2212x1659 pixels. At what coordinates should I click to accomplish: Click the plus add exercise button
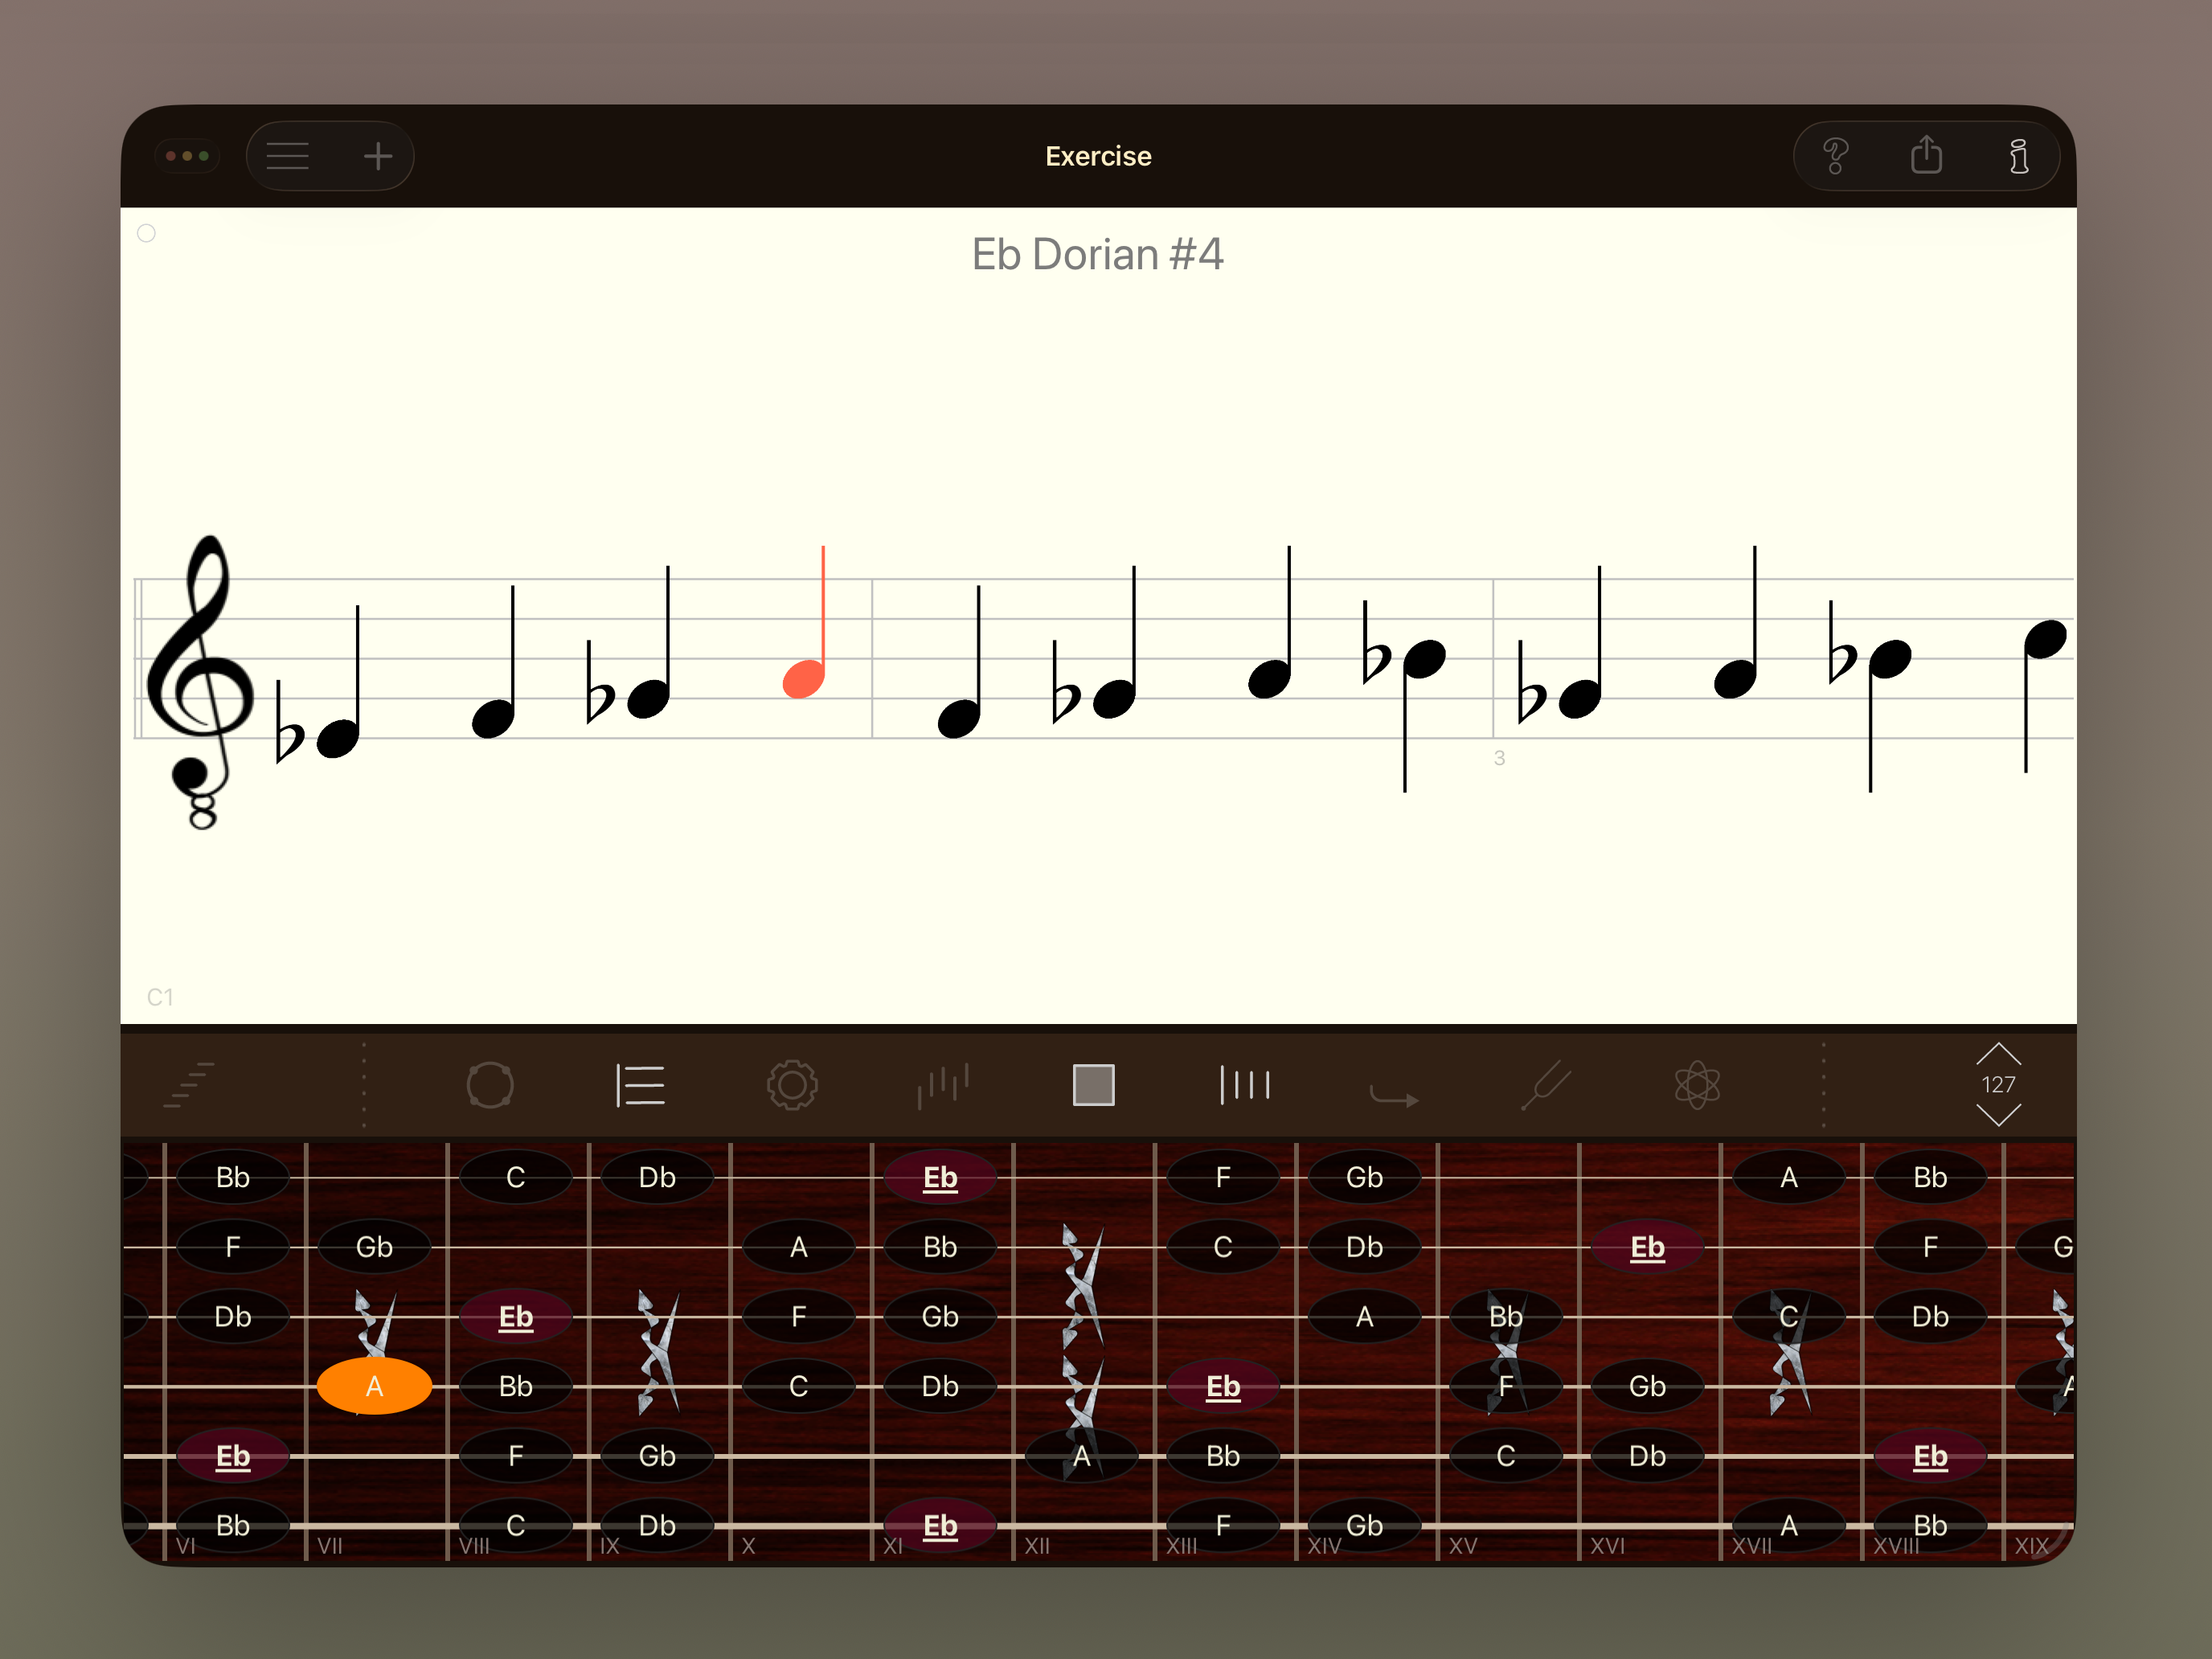(x=377, y=156)
